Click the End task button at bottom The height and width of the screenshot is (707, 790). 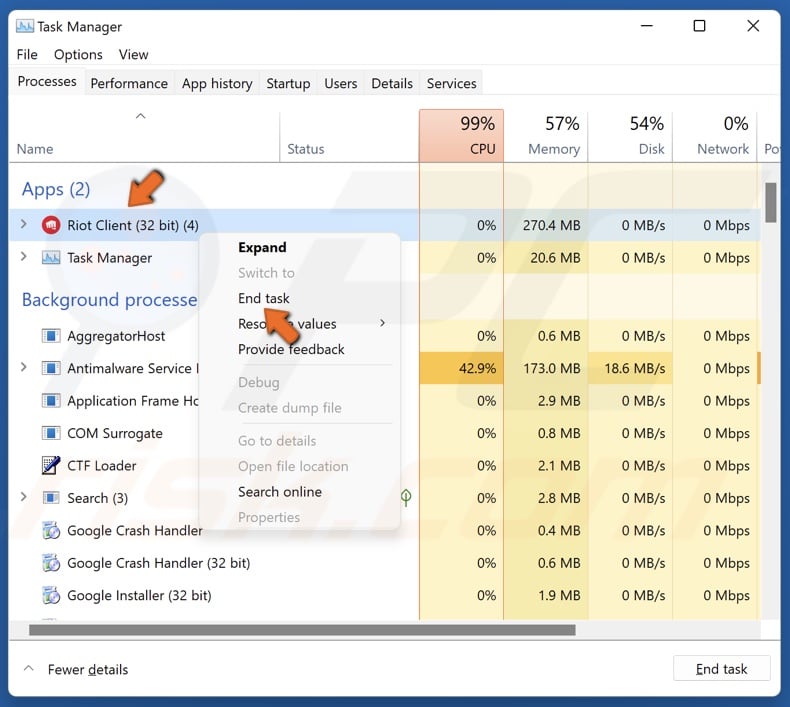click(721, 669)
